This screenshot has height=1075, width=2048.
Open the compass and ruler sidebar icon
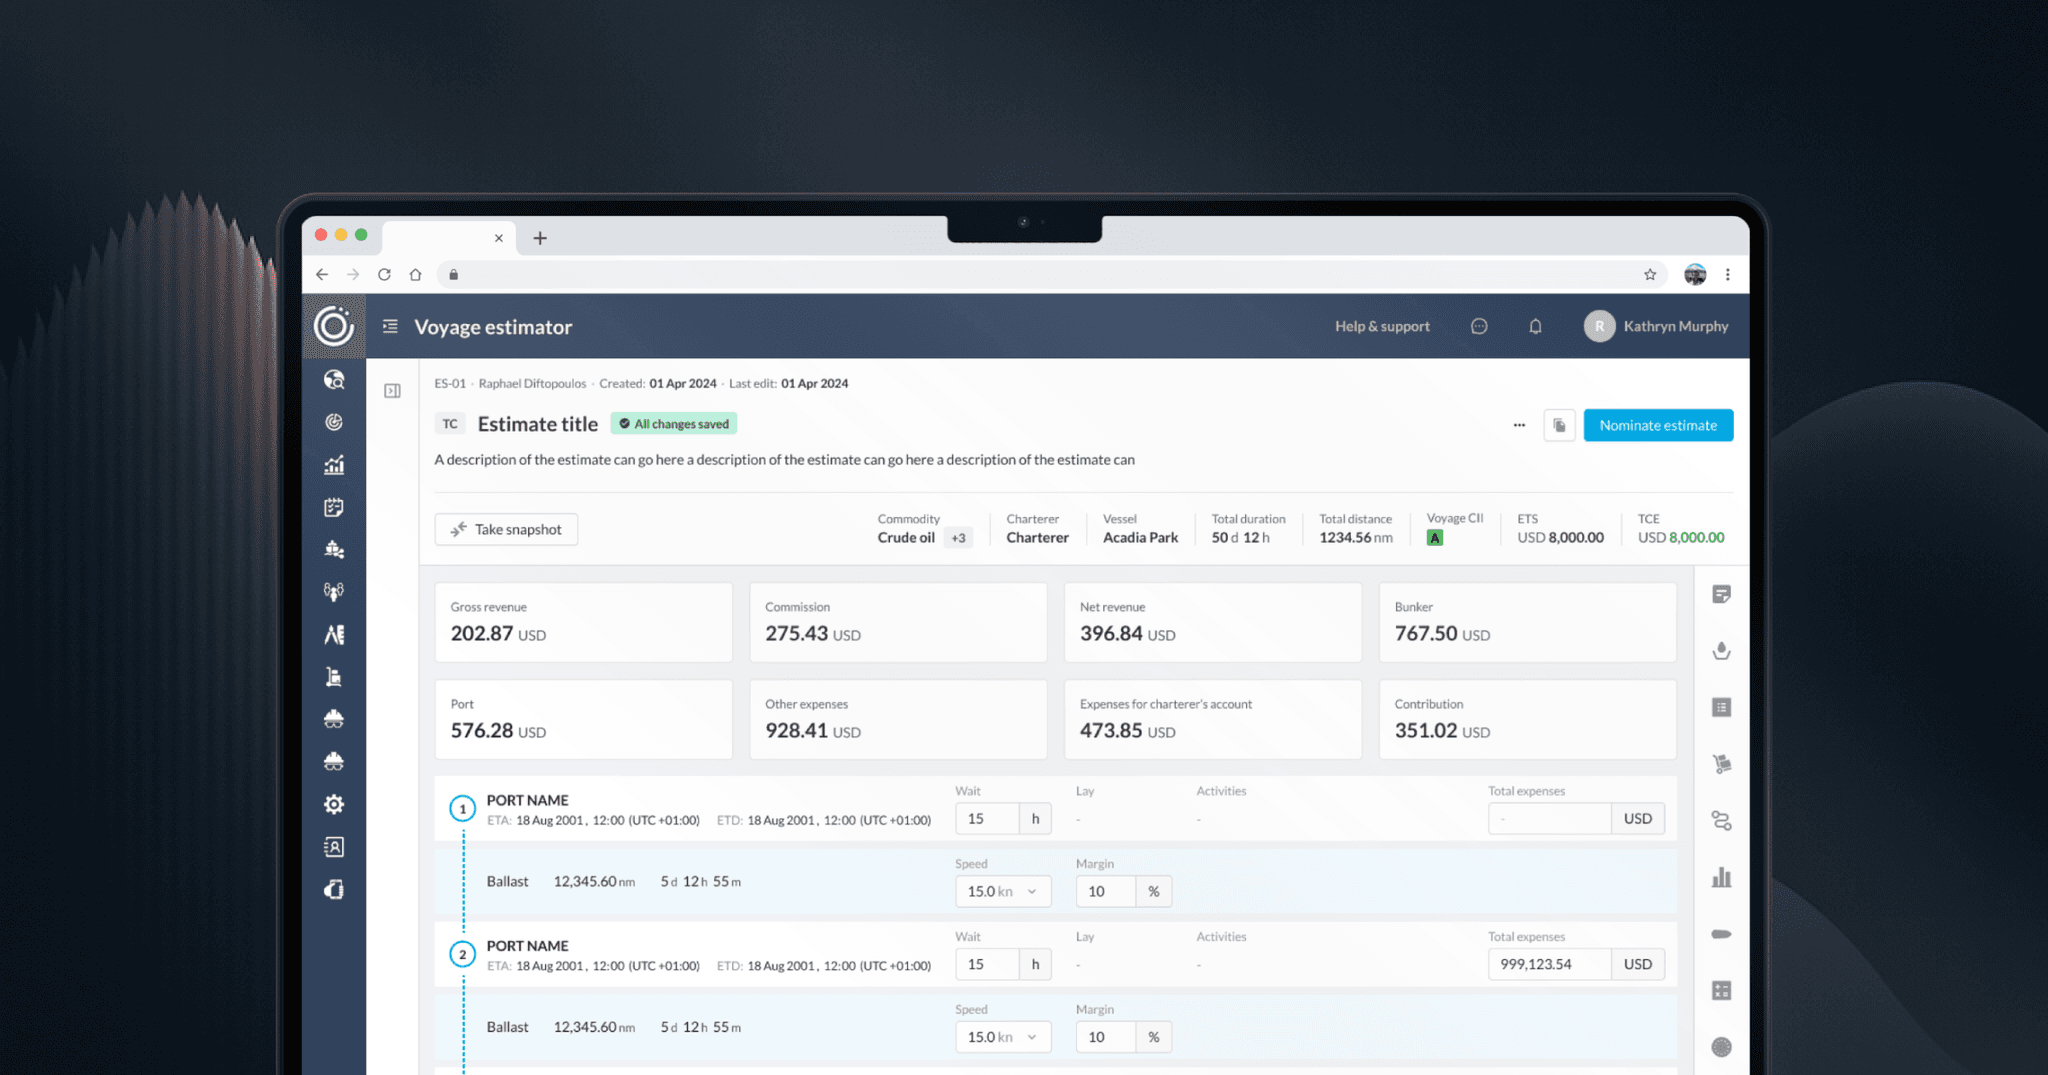click(334, 635)
